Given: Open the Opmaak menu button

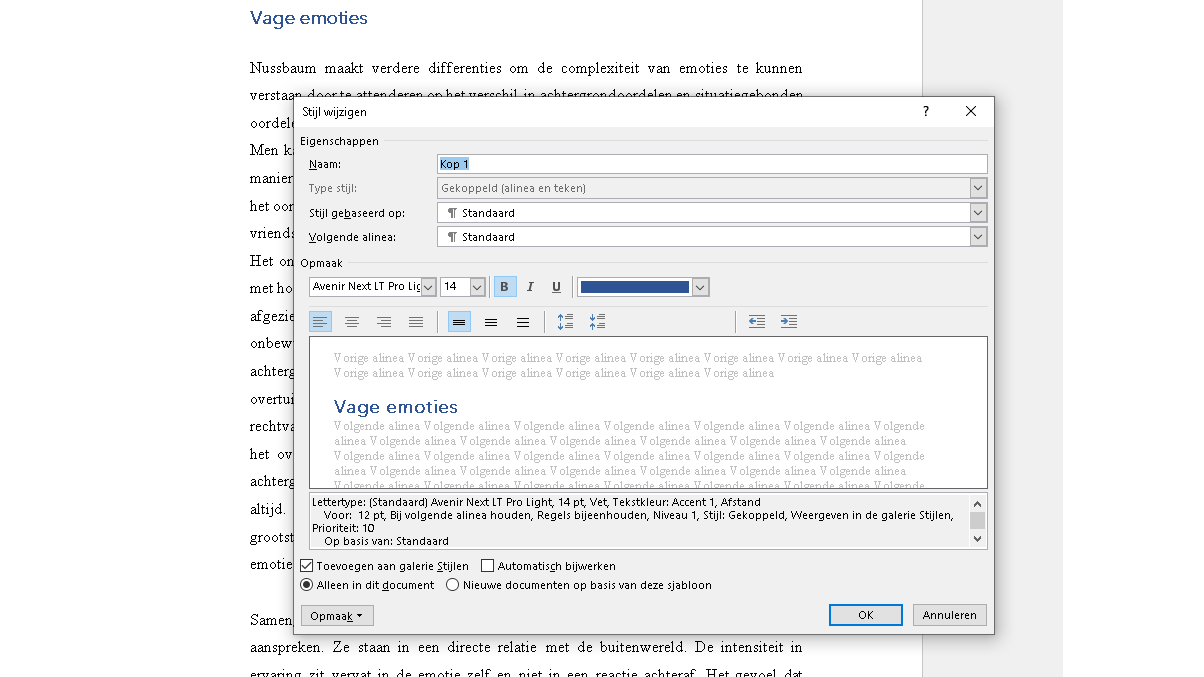Looking at the screenshot, I should click(337, 616).
